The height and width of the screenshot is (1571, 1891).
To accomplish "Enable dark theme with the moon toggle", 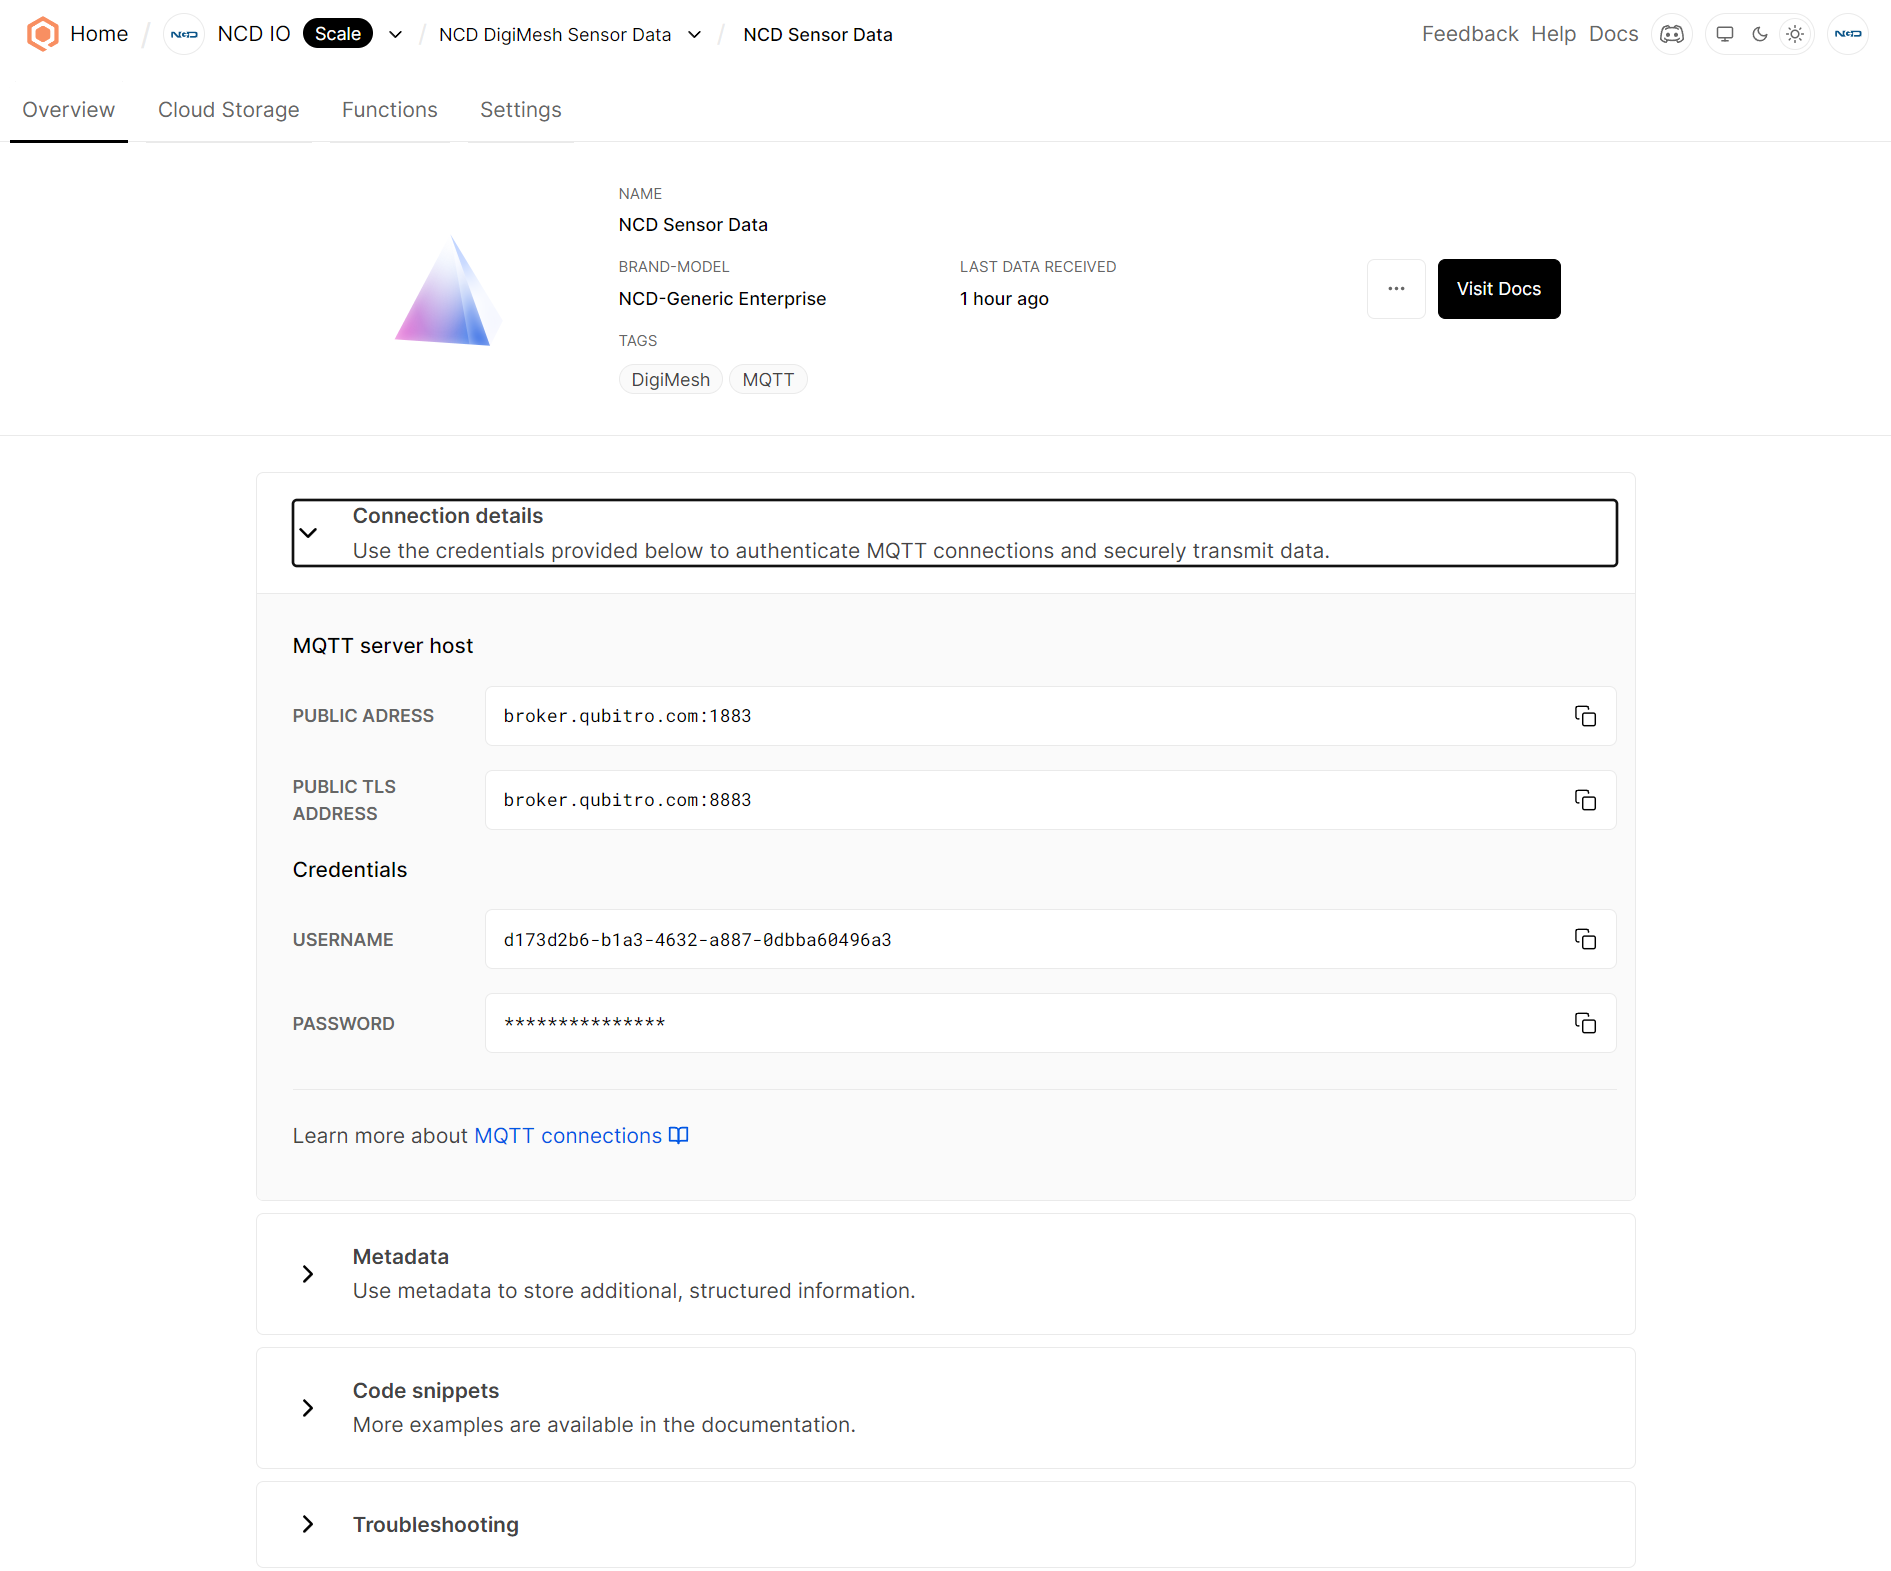I will coord(1759,33).
